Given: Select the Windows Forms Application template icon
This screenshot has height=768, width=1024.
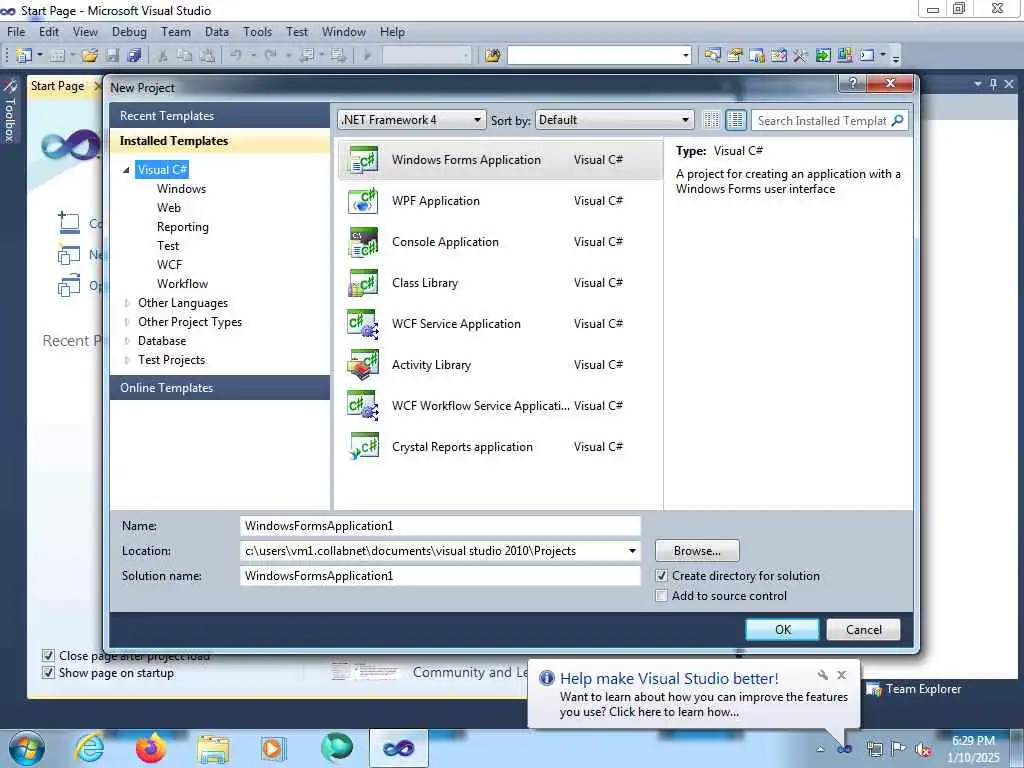Looking at the screenshot, I should [x=363, y=160].
